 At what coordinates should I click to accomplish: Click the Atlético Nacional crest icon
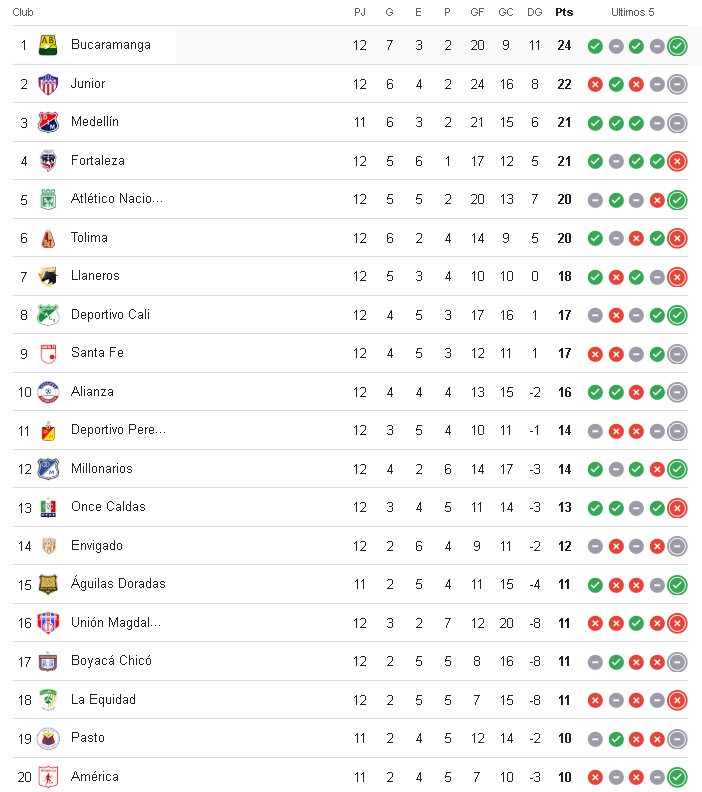click(x=48, y=199)
